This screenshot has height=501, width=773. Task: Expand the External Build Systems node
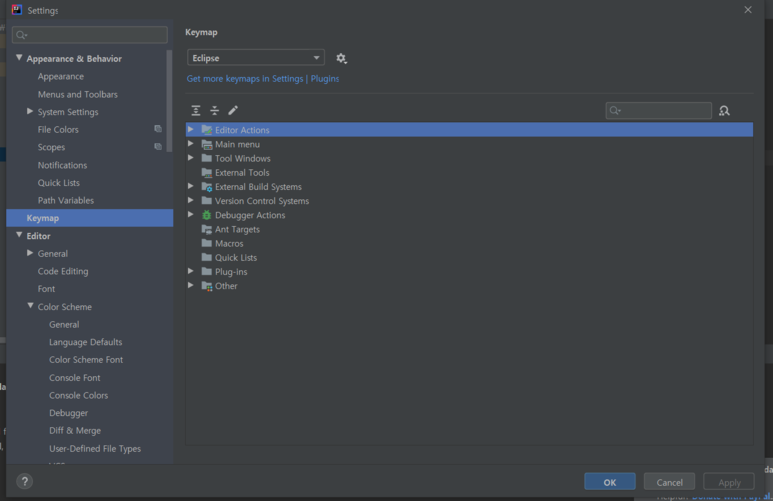click(x=191, y=186)
